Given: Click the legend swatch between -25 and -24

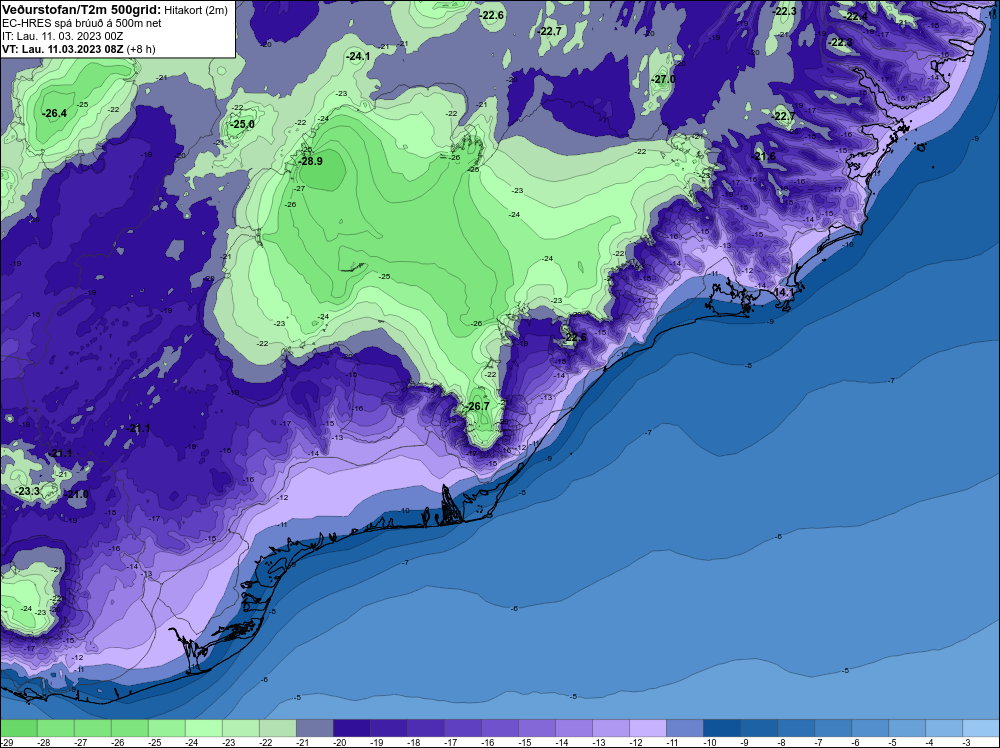Looking at the screenshot, I should 167,728.
